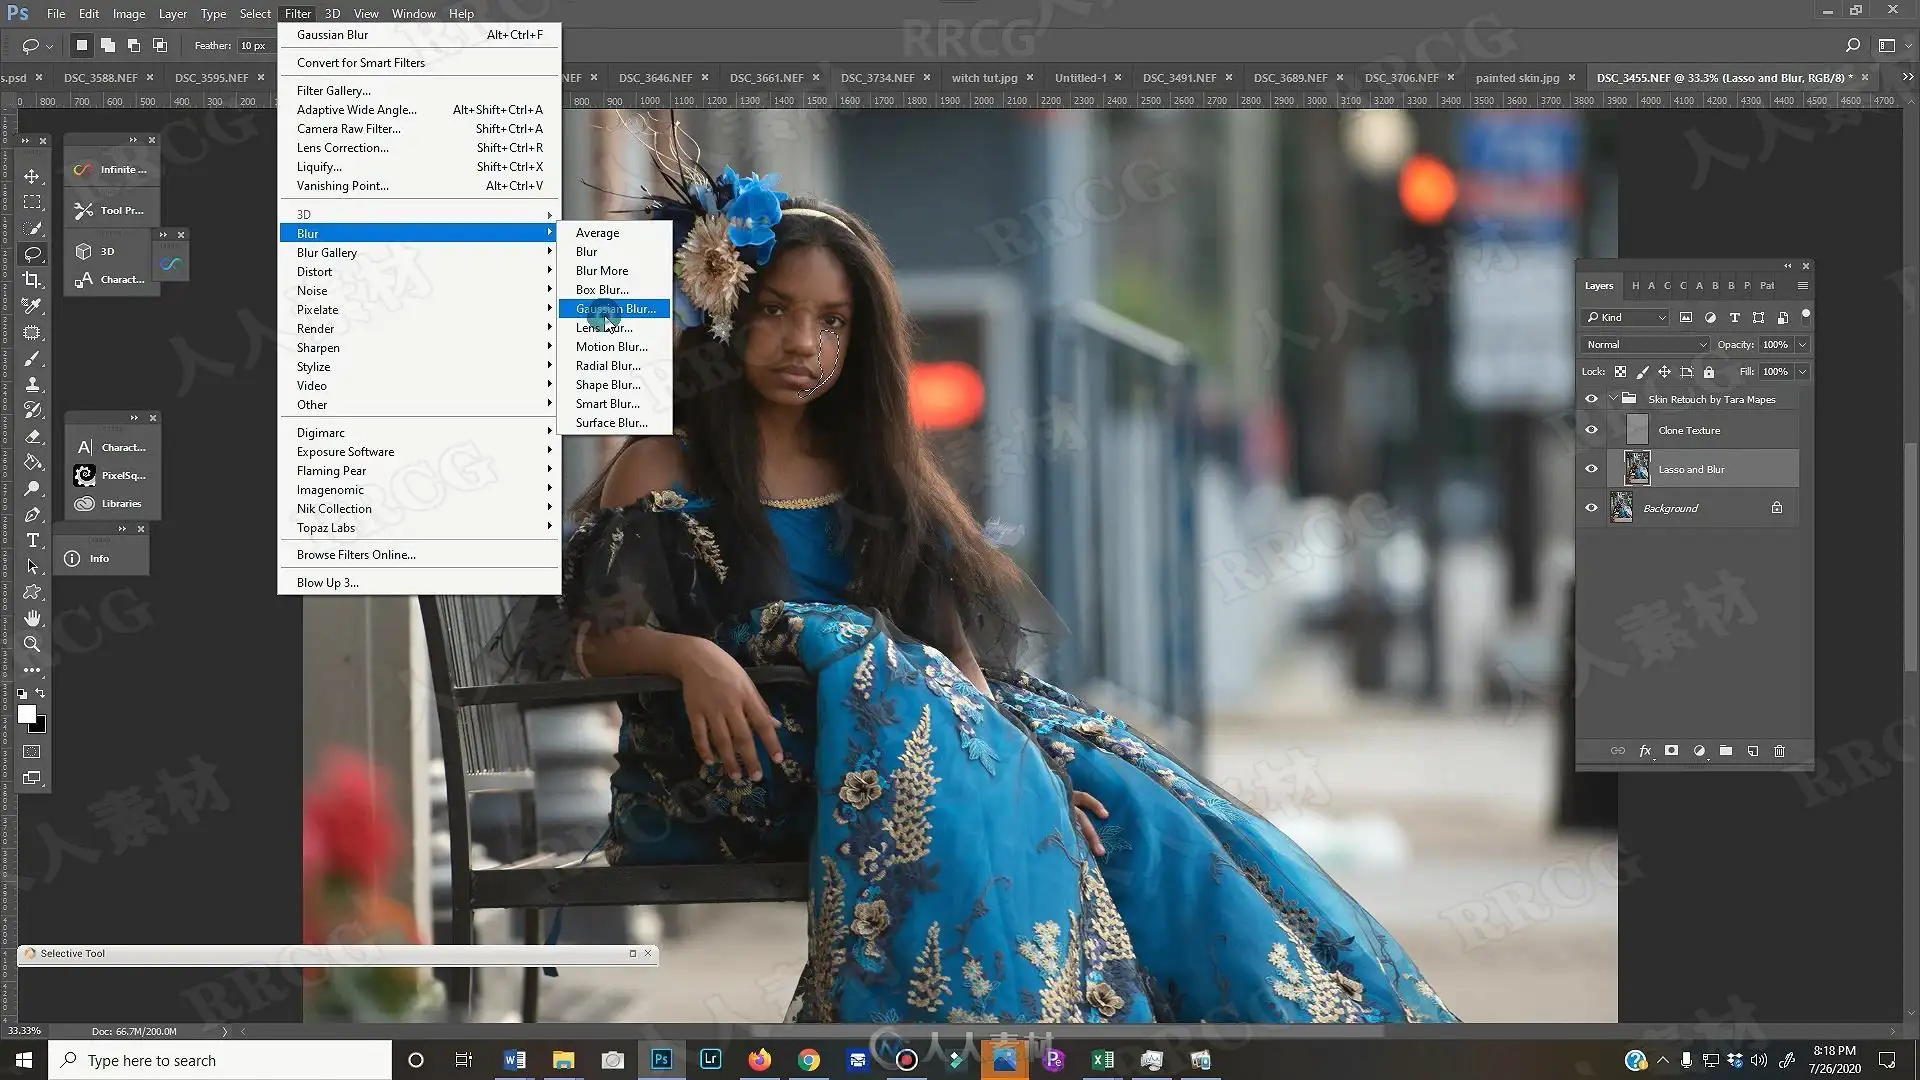Screen dimensions: 1920x1080
Task: Select the Move tool
Action: click(32, 176)
